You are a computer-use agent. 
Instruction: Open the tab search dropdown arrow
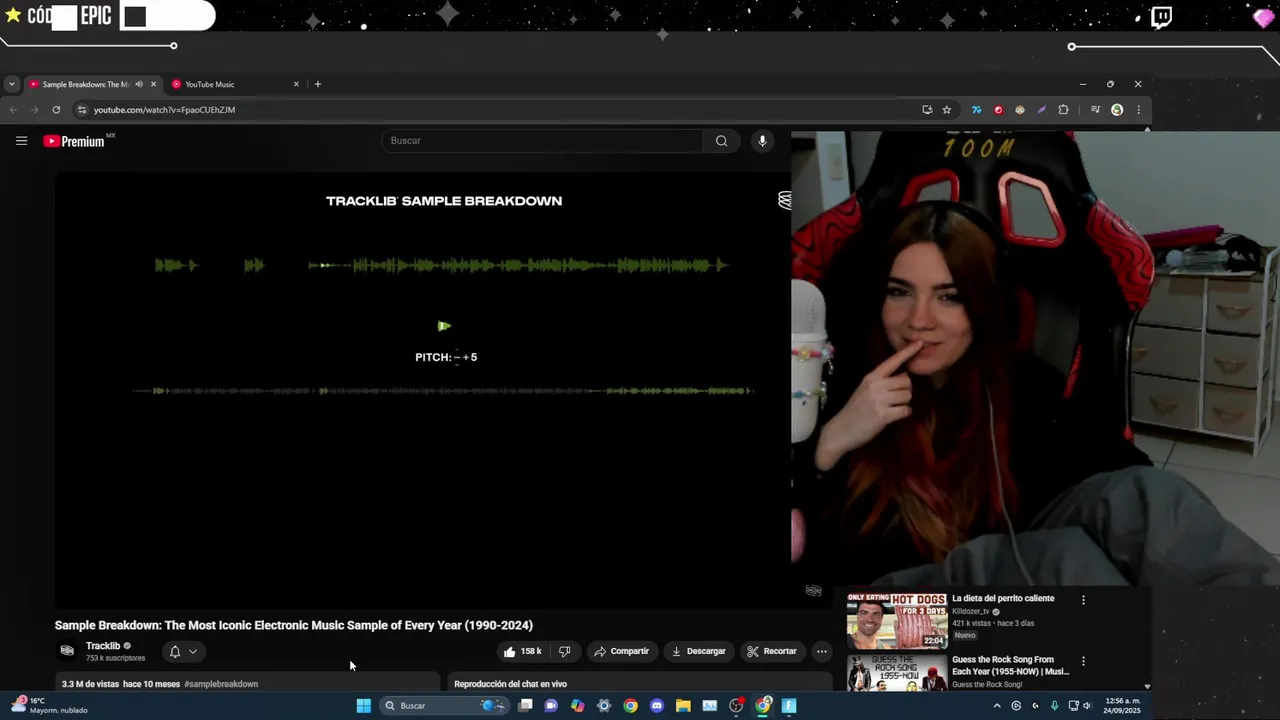[11, 84]
